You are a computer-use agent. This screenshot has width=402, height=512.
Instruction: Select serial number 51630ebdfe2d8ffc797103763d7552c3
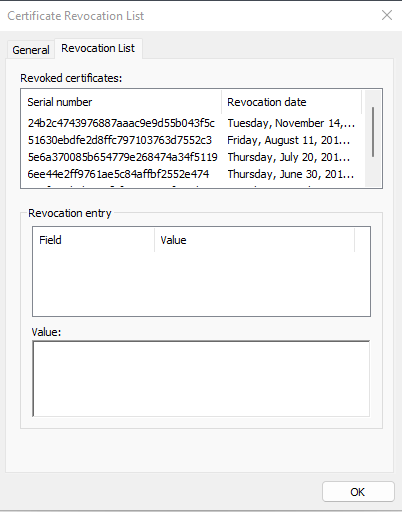(120, 140)
